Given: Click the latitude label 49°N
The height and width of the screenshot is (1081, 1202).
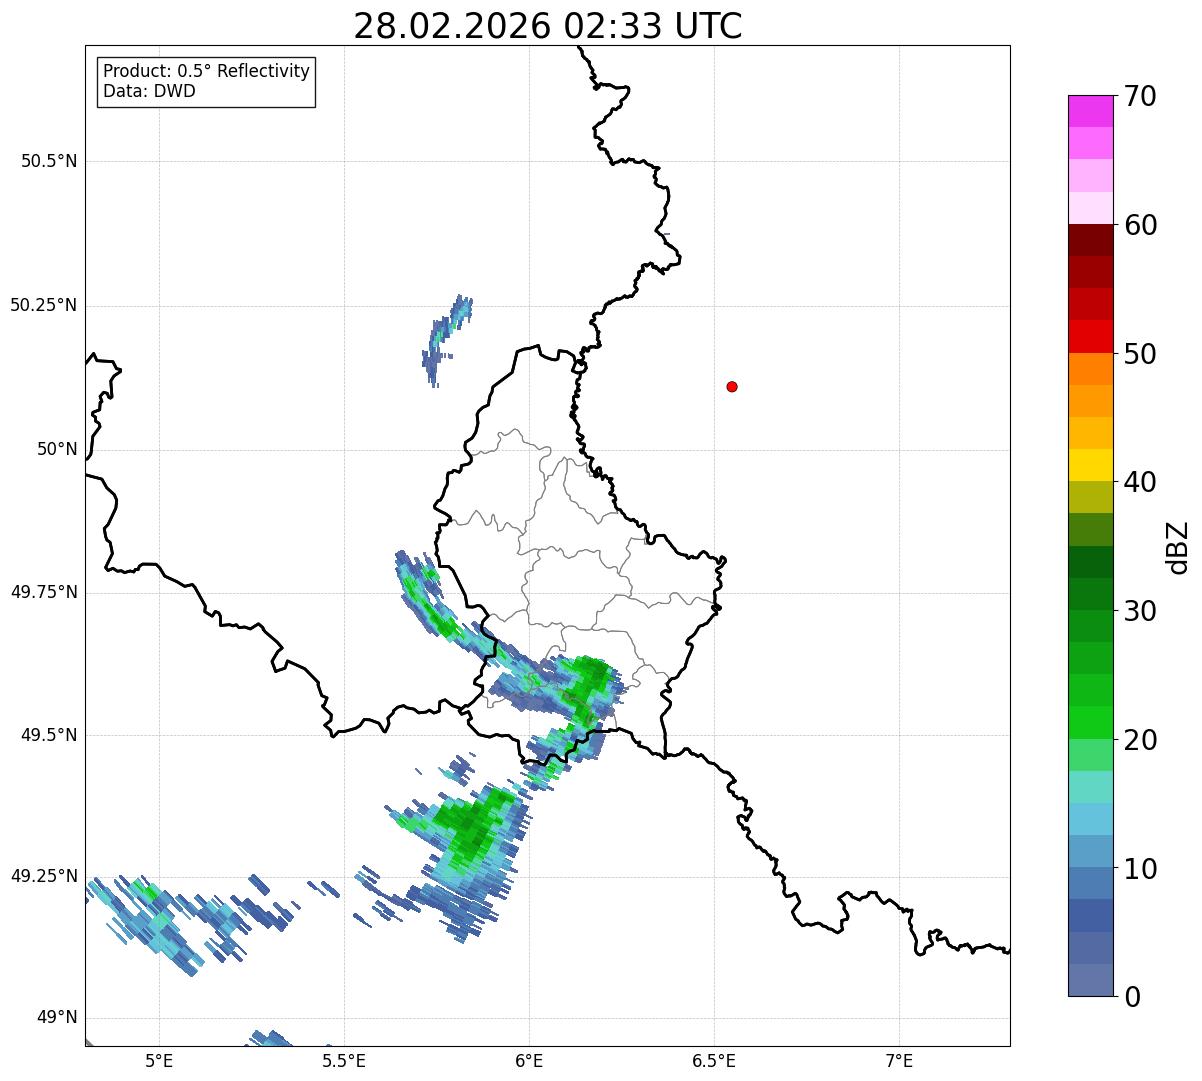Looking at the screenshot, I should tap(57, 1018).
